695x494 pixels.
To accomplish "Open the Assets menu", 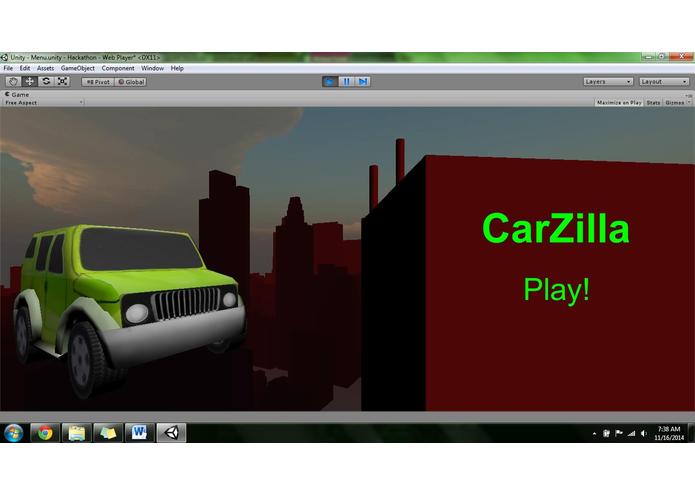I will [x=45, y=68].
